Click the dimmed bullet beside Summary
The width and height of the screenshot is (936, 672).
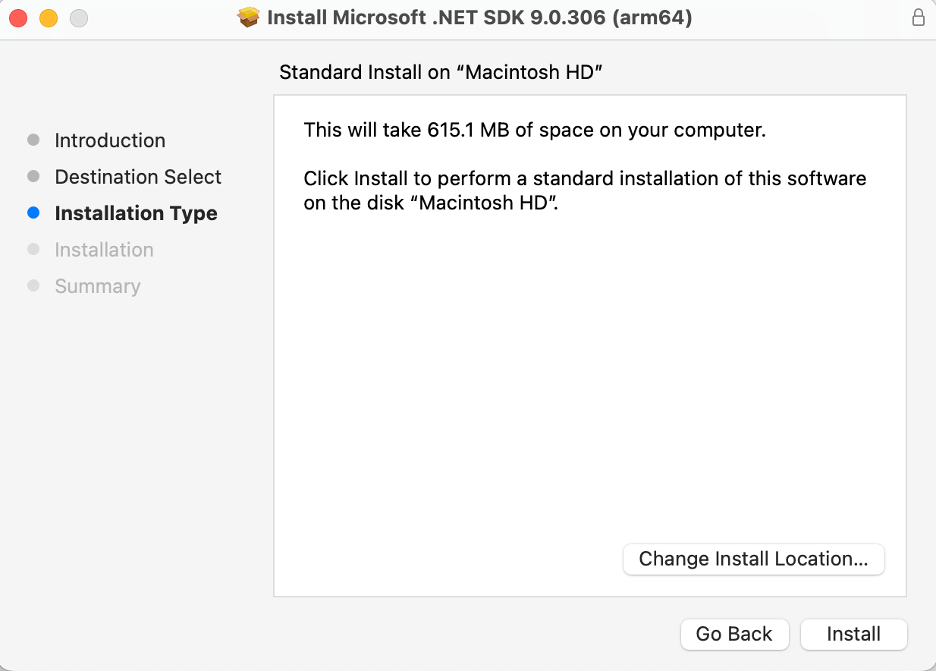(x=34, y=286)
